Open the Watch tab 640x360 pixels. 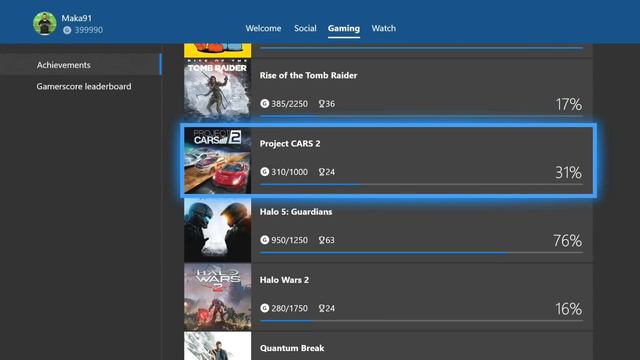coord(384,28)
